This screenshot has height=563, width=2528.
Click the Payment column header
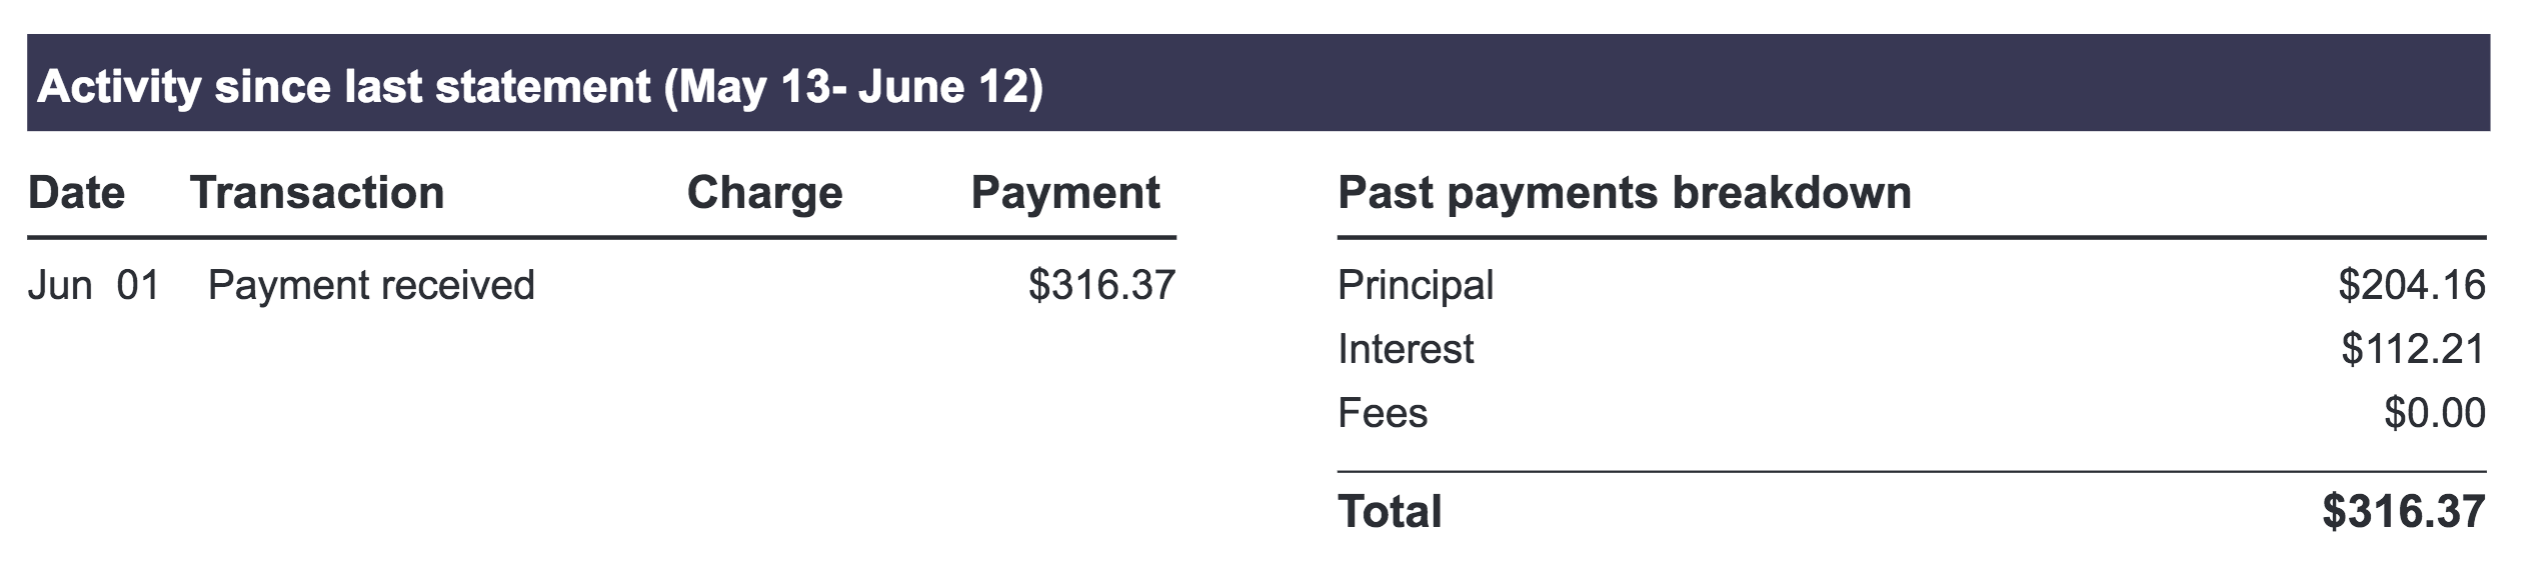pyautogui.click(x=1065, y=193)
